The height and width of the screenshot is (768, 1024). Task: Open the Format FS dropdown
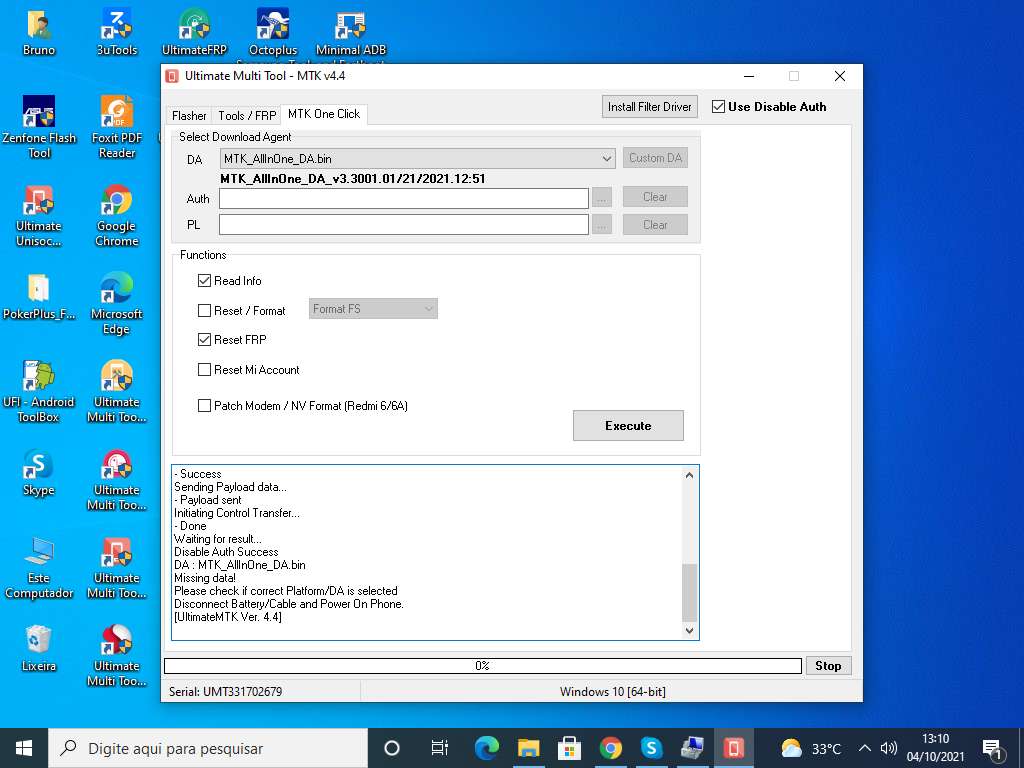(x=373, y=309)
